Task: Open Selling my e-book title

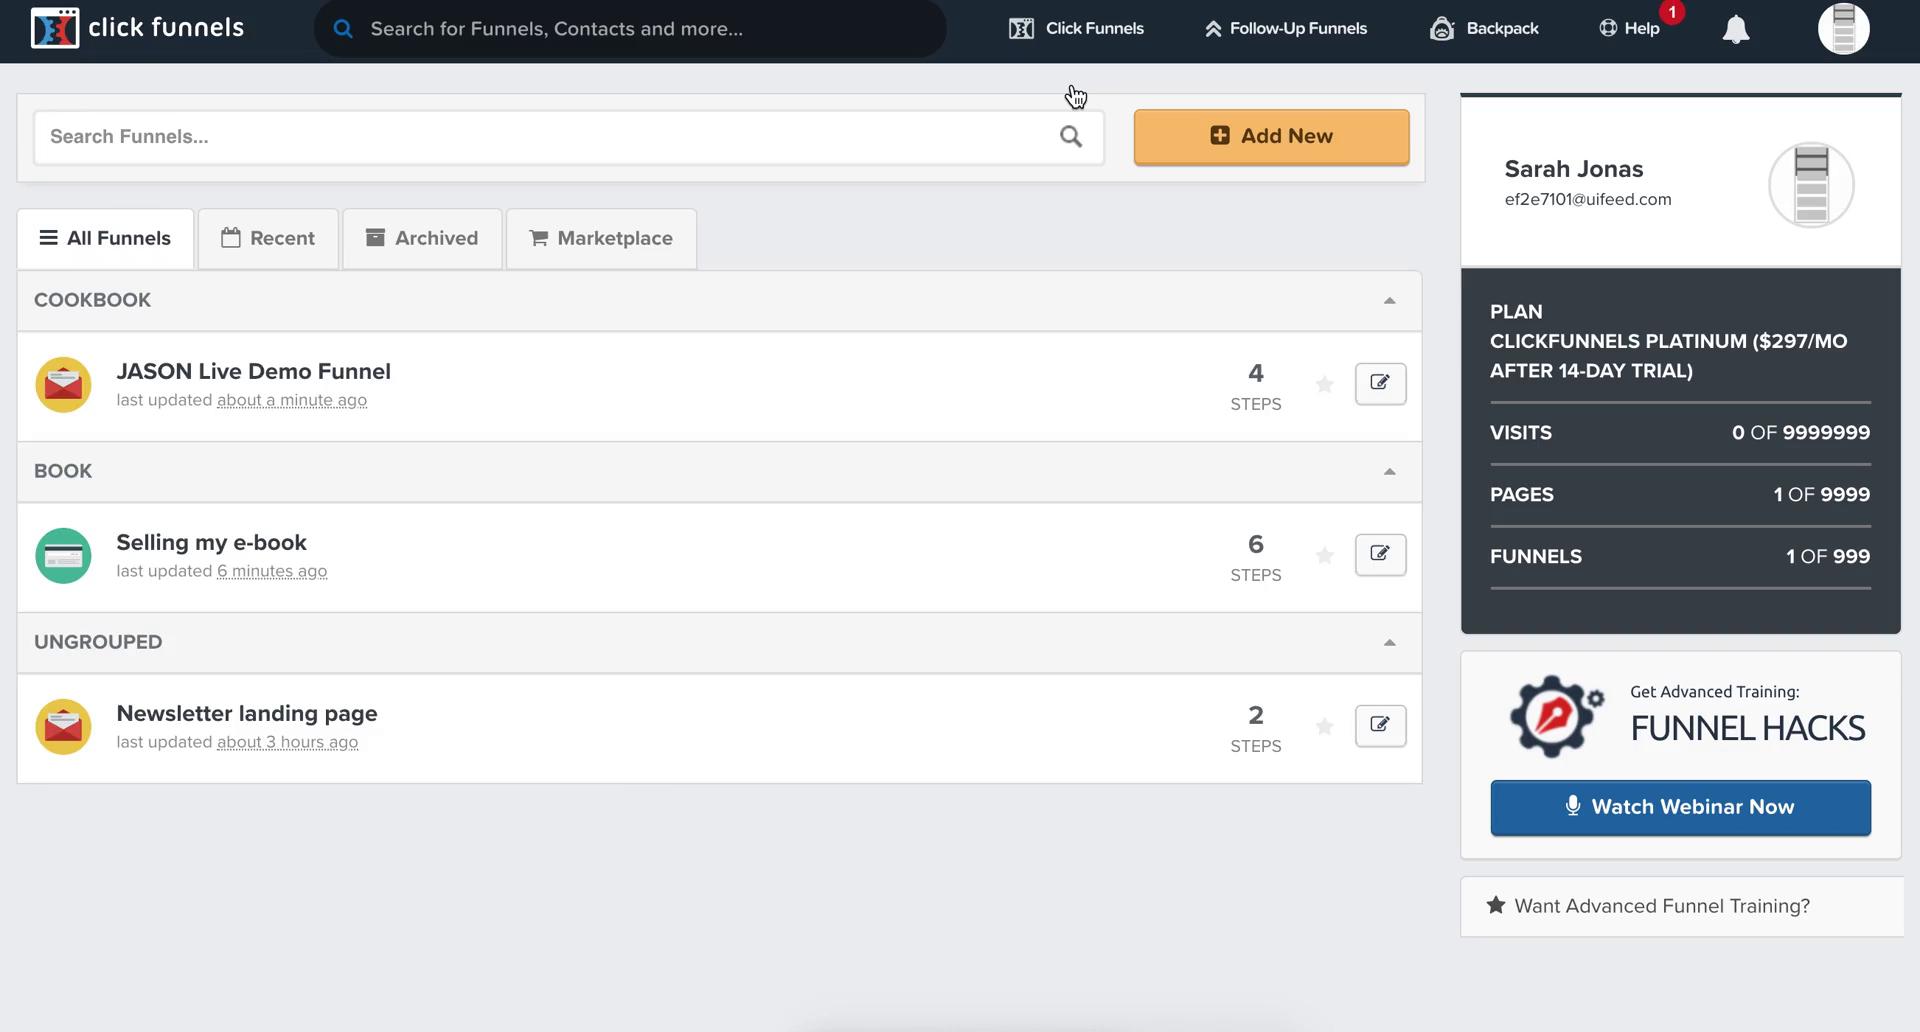Action: [211, 543]
